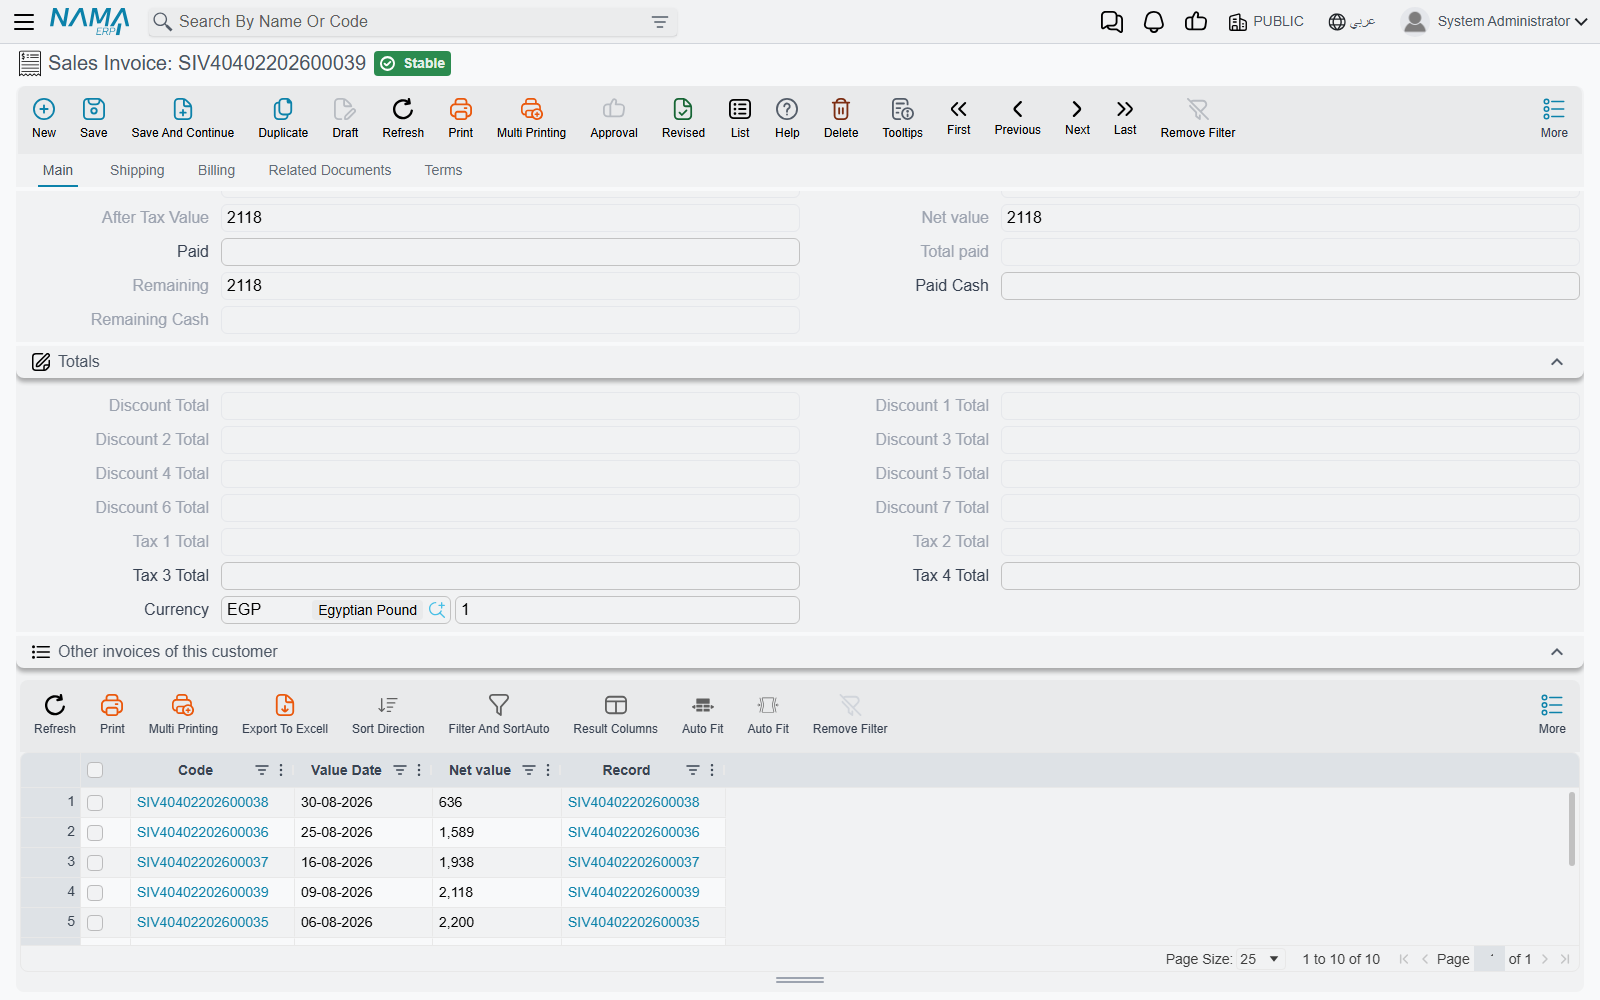Open search filter options in search bar
This screenshot has height=1000, width=1600.
tap(660, 22)
